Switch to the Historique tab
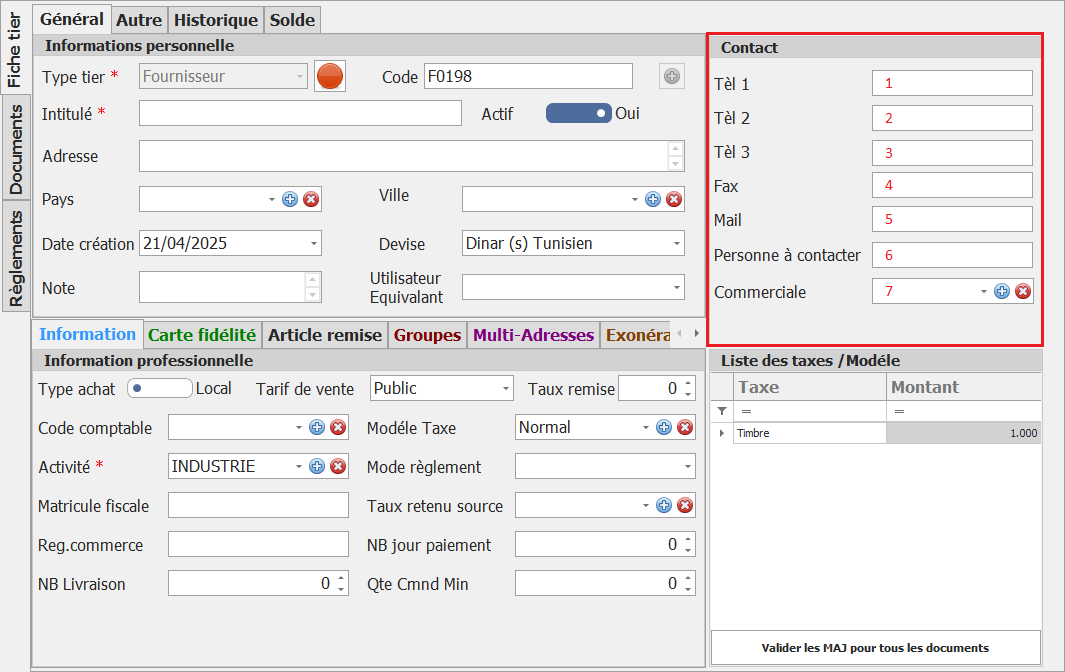Screen dimensions: 1065x672 tap(217, 19)
